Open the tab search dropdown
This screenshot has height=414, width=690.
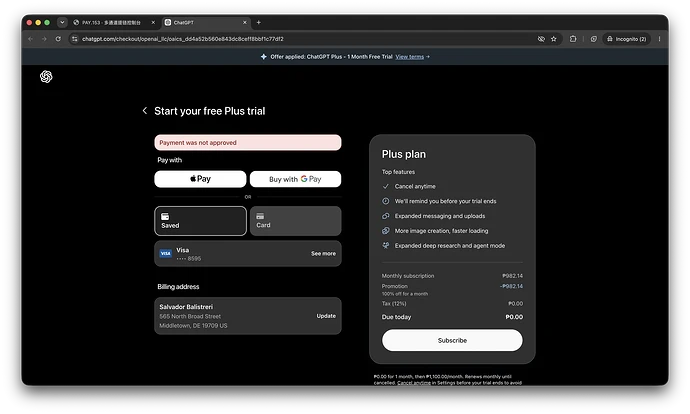(x=62, y=22)
